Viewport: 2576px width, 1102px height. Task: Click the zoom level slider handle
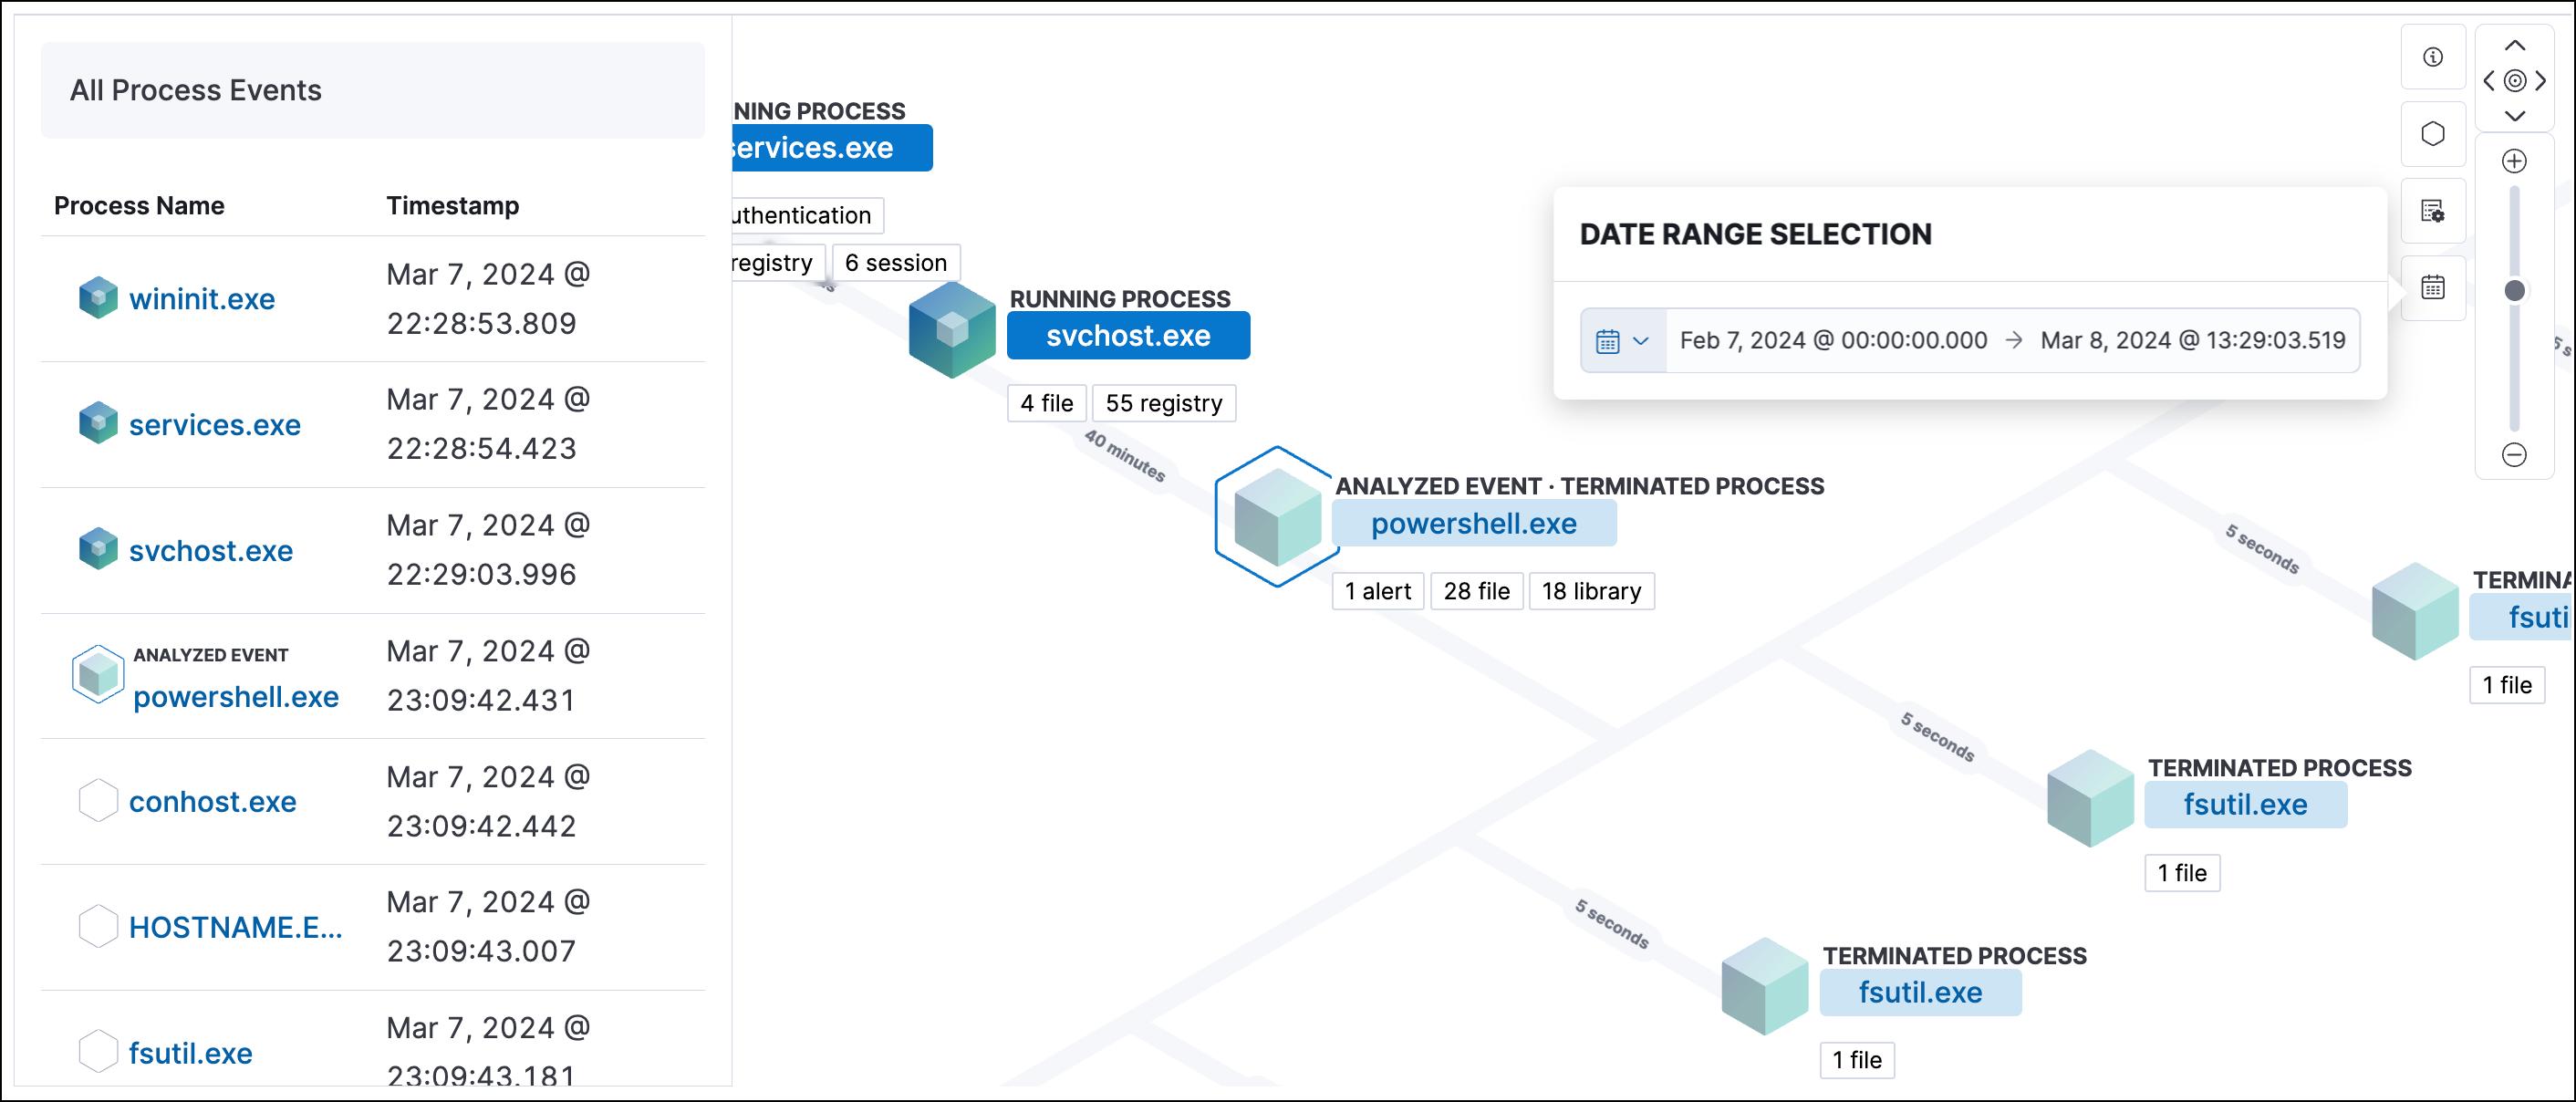2514,291
